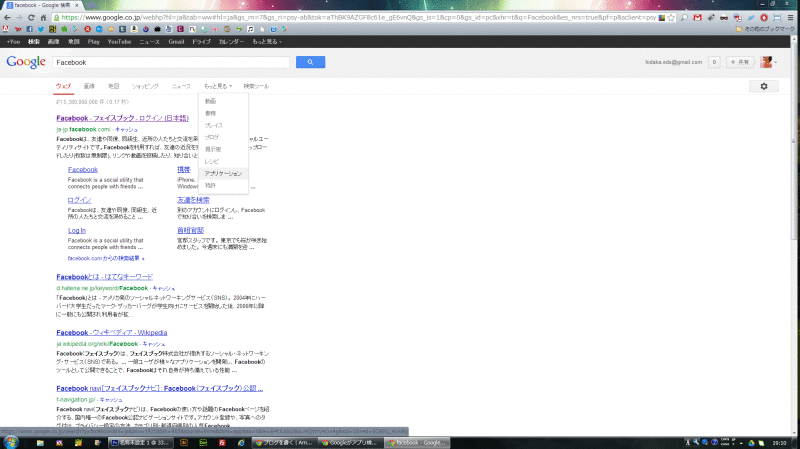This screenshot has width=800, height=449.
Task: Switch to 'ブログを書く' Chrome taskbar window
Action: pyautogui.click(x=284, y=442)
